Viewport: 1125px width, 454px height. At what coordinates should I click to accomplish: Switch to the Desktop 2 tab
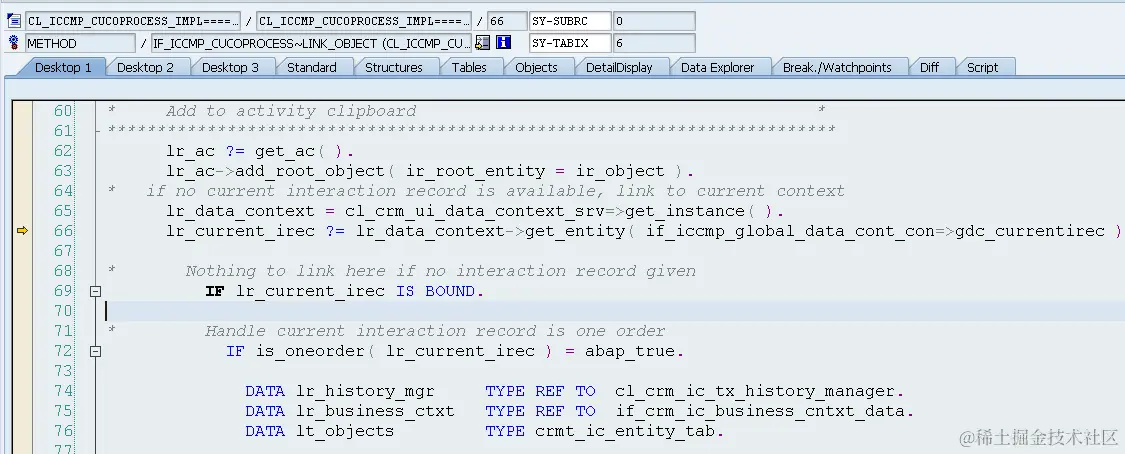tap(145, 67)
